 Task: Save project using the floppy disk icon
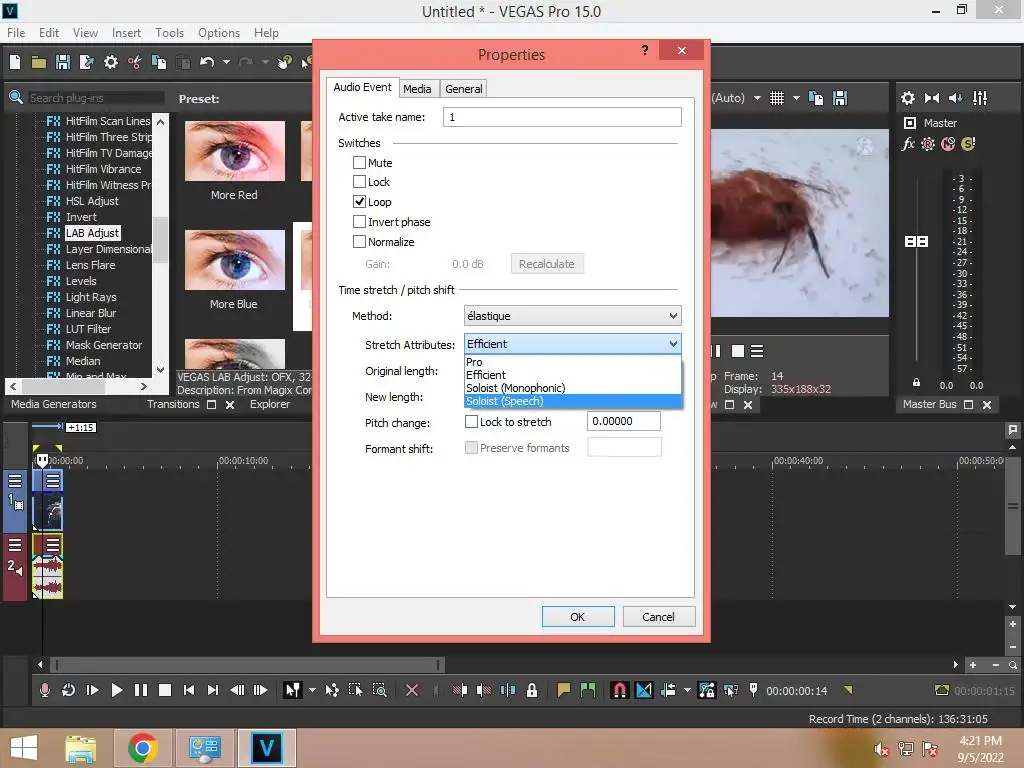63,62
